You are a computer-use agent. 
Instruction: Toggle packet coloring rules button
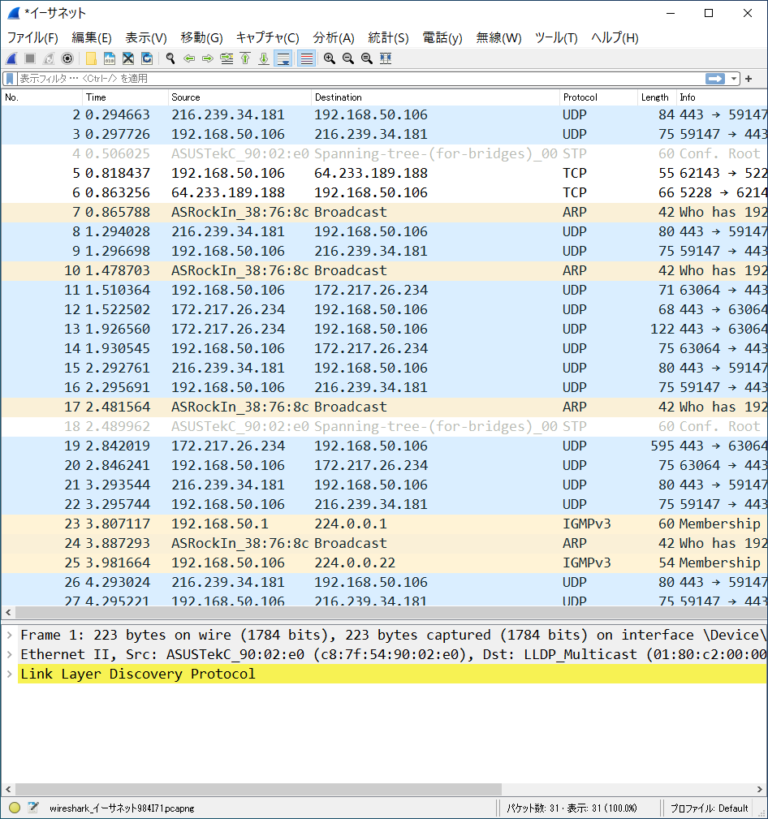pos(306,59)
